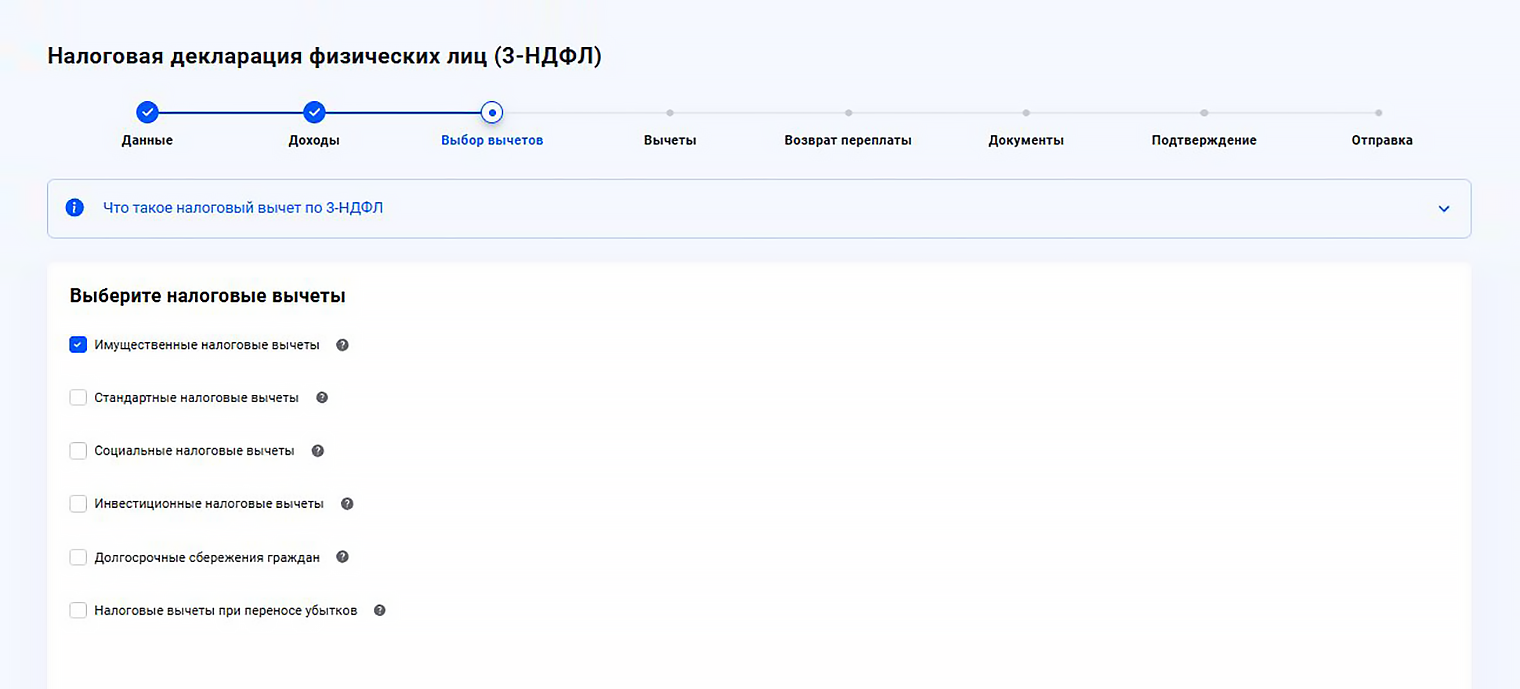
Task: Click step dot above Вычеты
Action: 670,112
